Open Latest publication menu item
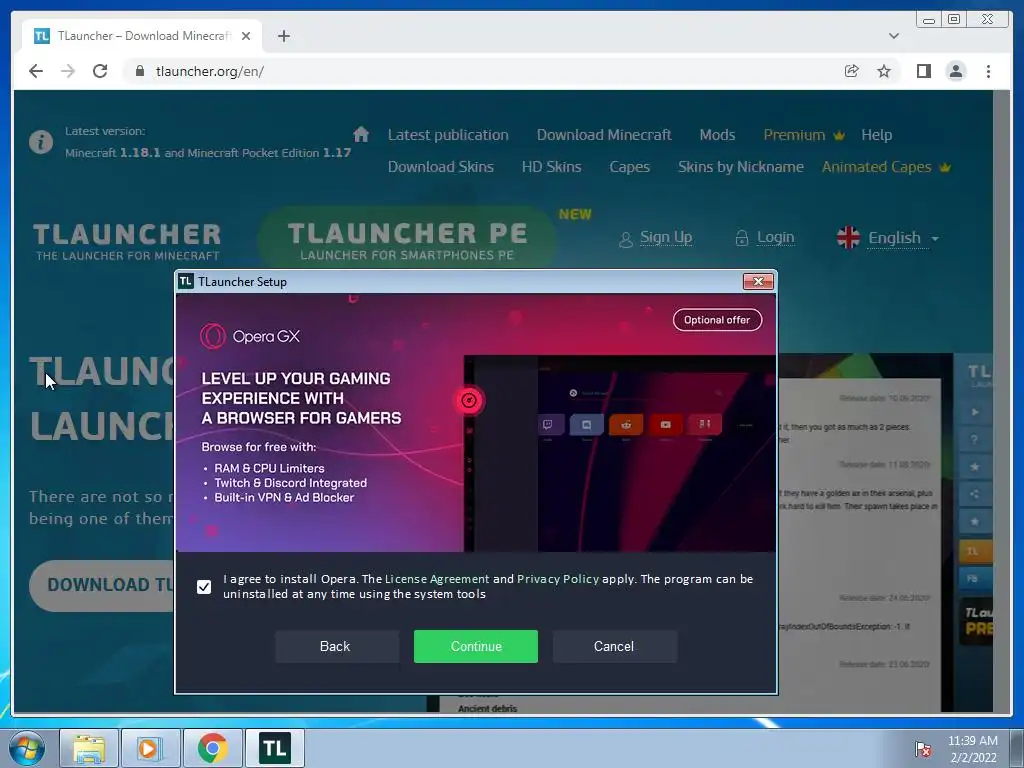The image size is (1024, 768). click(x=448, y=135)
